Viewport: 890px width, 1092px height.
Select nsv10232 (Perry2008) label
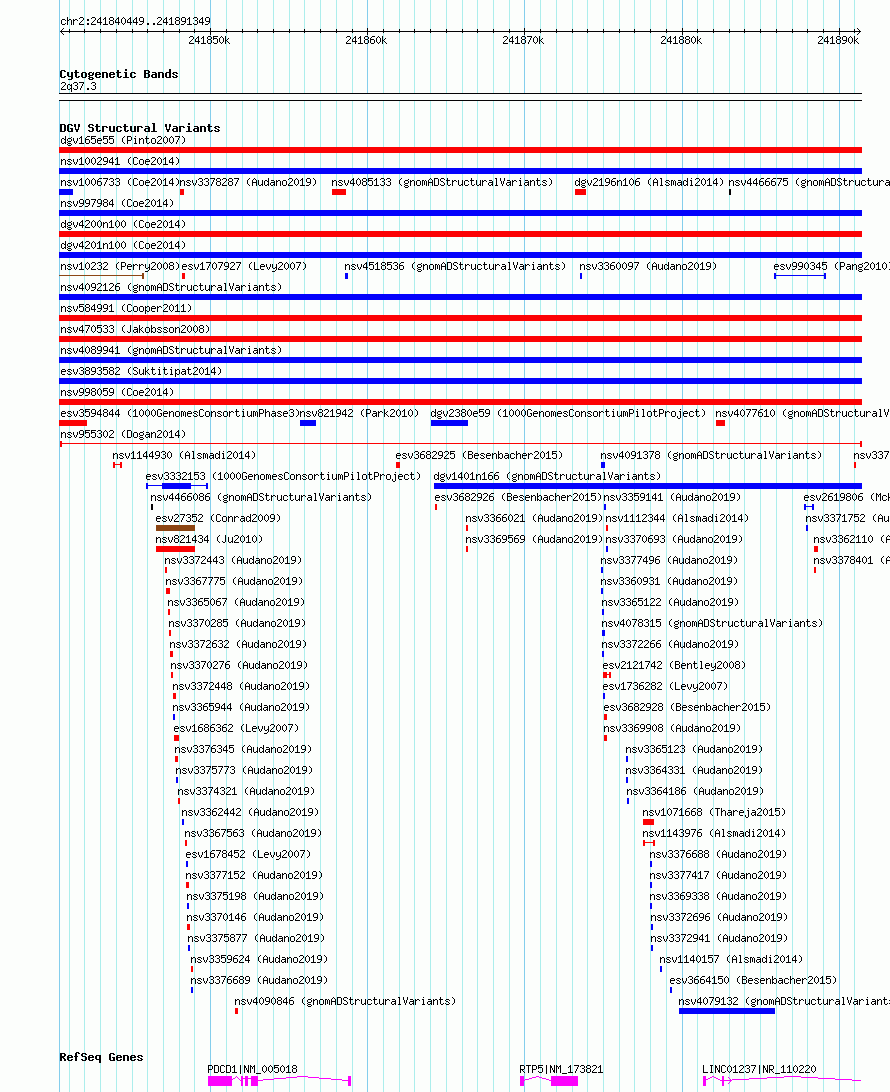[x=120, y=266]
